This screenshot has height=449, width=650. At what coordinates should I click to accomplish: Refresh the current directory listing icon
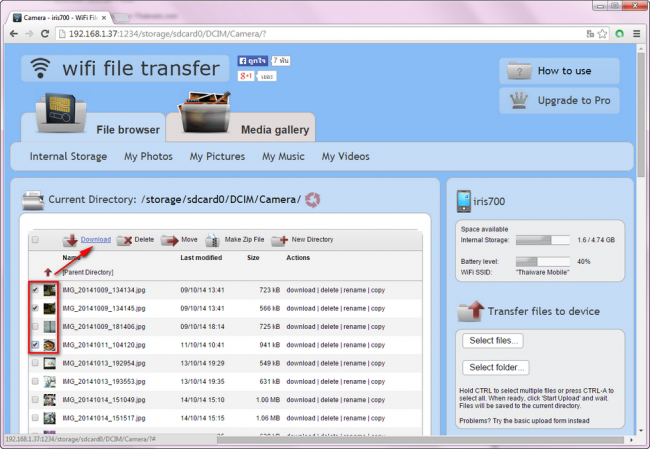313,199
